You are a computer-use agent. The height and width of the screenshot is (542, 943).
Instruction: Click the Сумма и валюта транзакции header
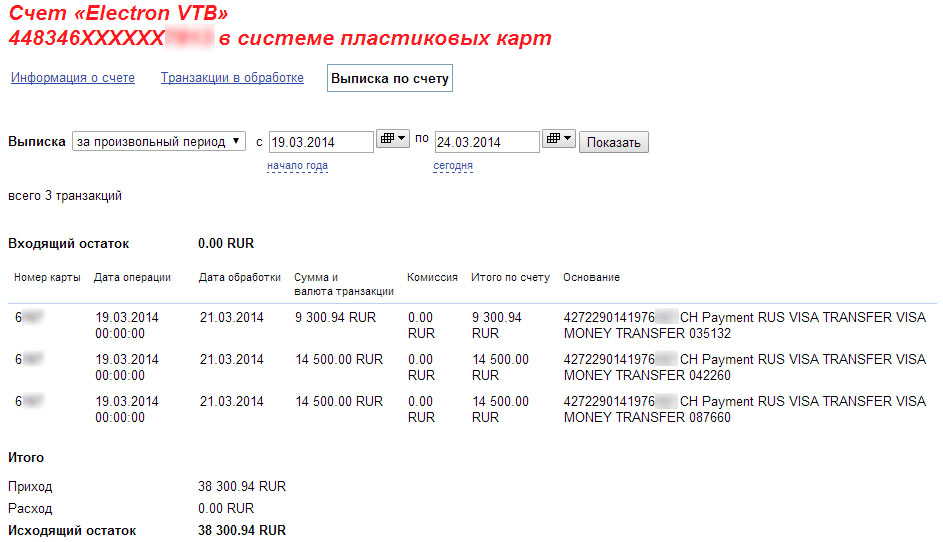coord(344,284)
